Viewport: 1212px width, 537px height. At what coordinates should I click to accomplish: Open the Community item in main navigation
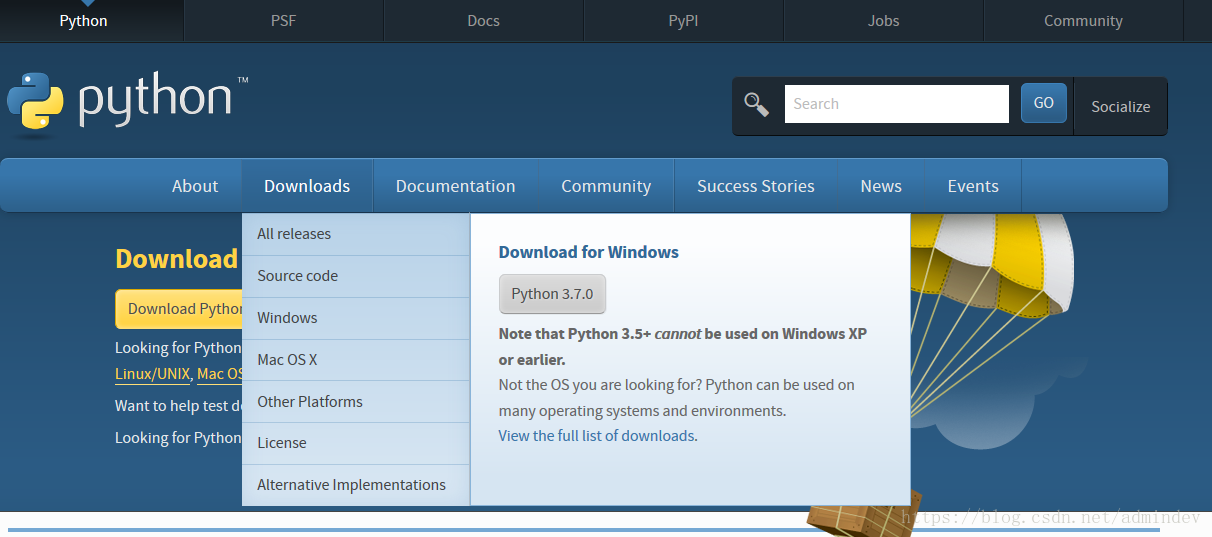606,186
